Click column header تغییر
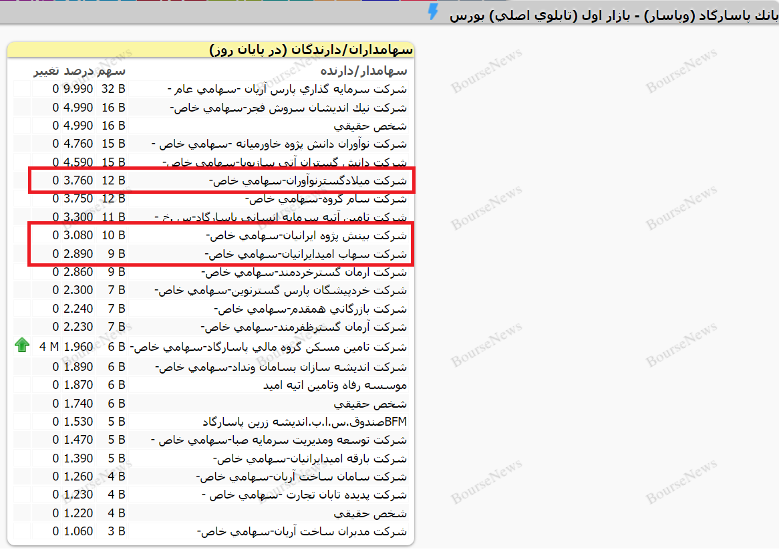Screen dimensions: 780x550 pos(46,71)
